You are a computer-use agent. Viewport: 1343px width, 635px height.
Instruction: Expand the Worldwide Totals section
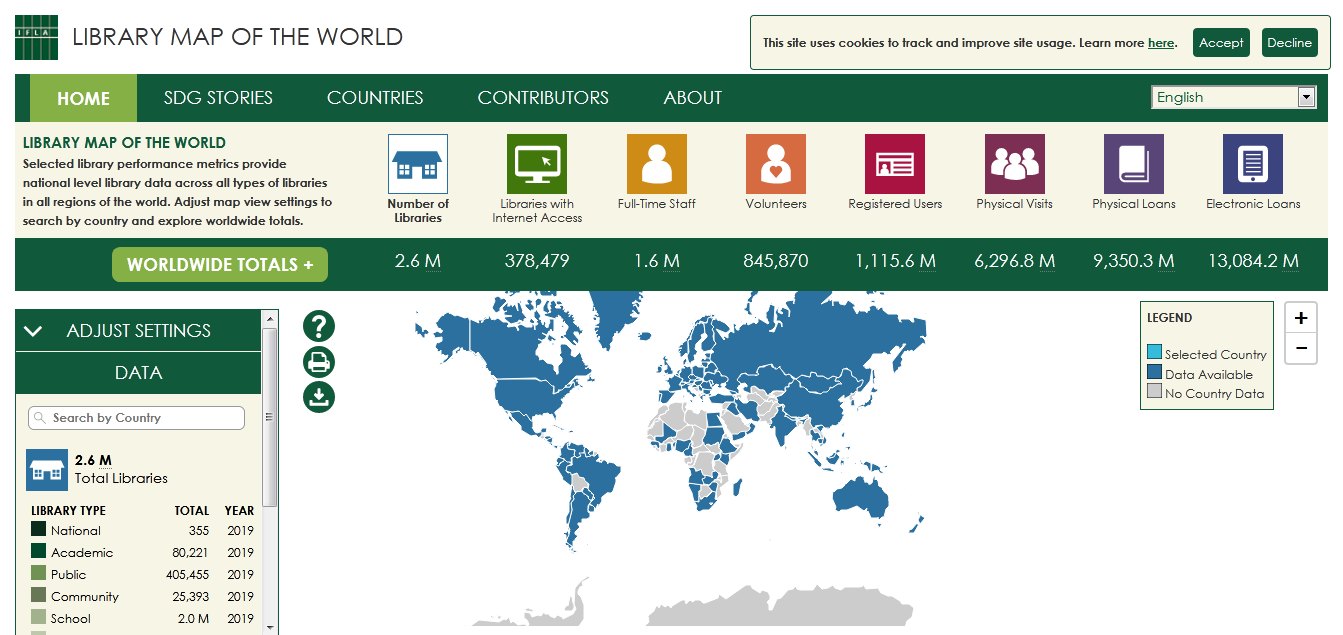coord(220,265)
